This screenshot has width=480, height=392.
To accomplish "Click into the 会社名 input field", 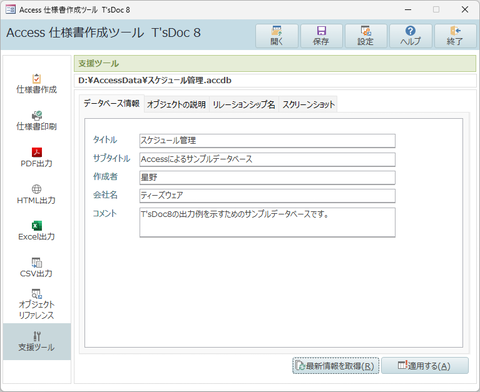I will coord(267,196).
